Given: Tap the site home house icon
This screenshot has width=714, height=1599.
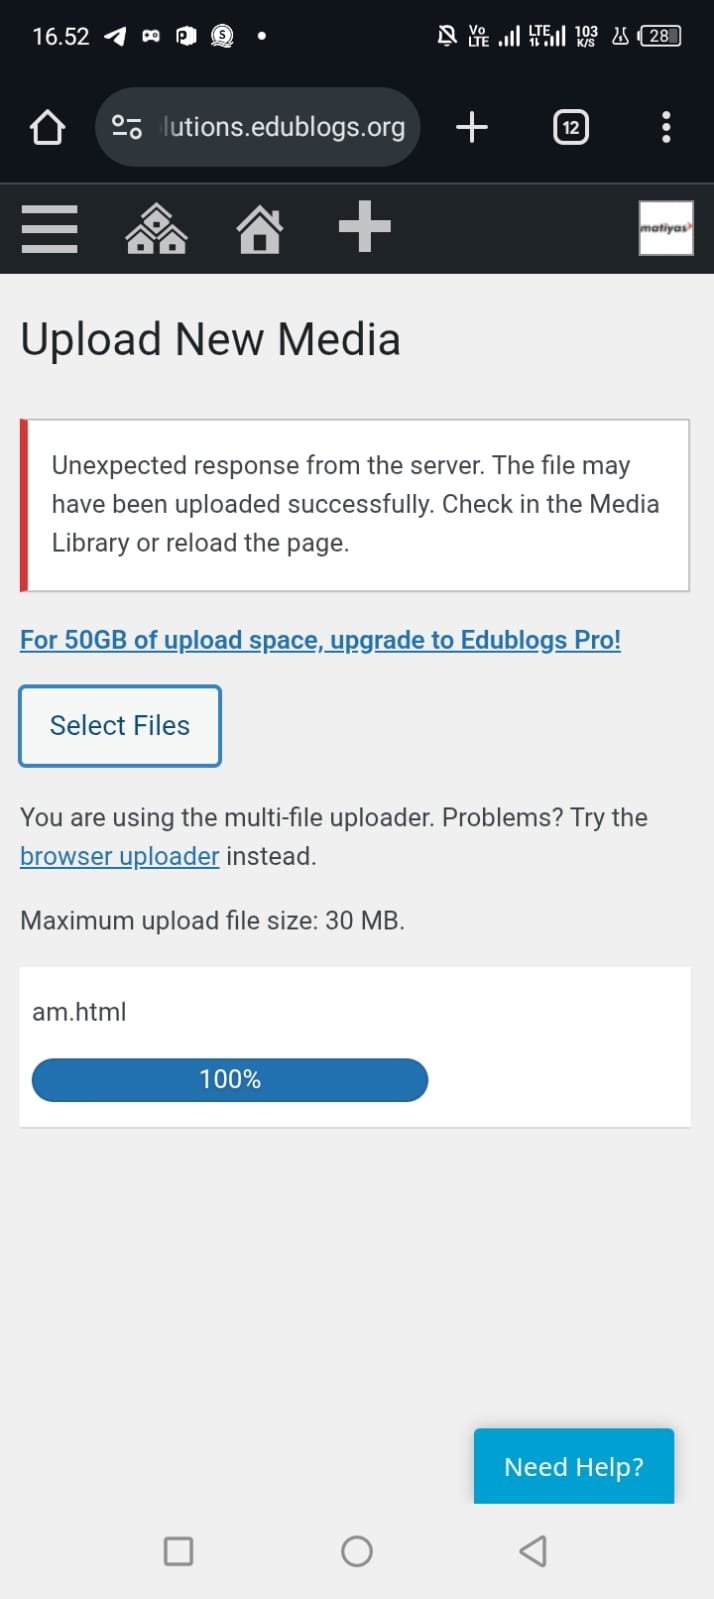Looking at the screenshot, I should [260, 228].
